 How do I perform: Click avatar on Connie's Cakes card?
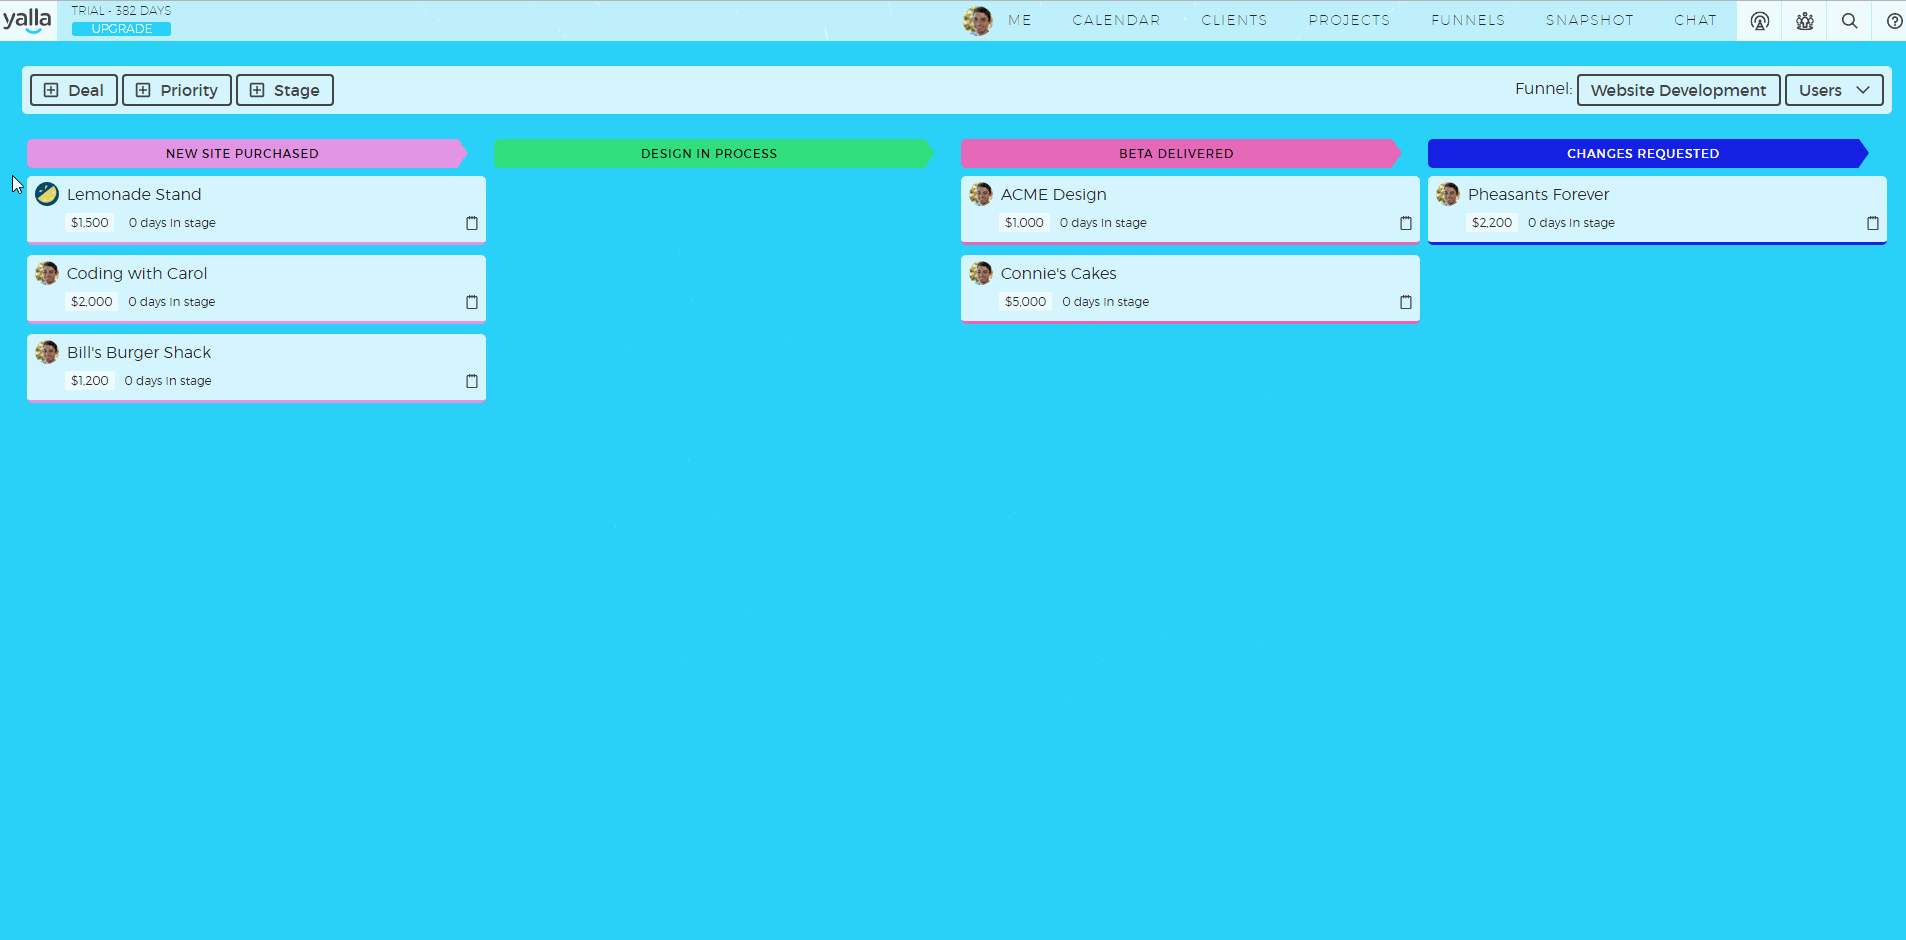coord(981,273)
